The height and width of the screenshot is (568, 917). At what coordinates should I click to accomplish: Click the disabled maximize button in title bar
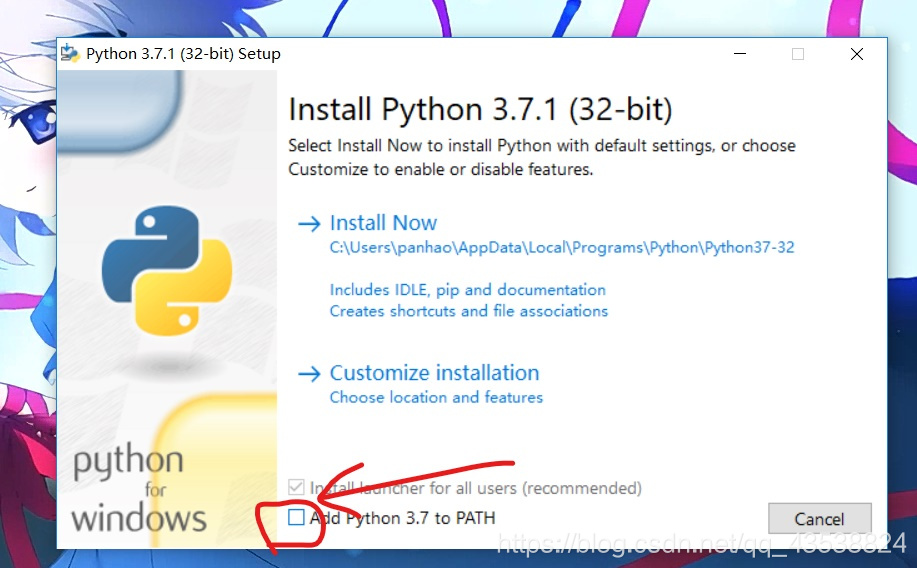798,54
